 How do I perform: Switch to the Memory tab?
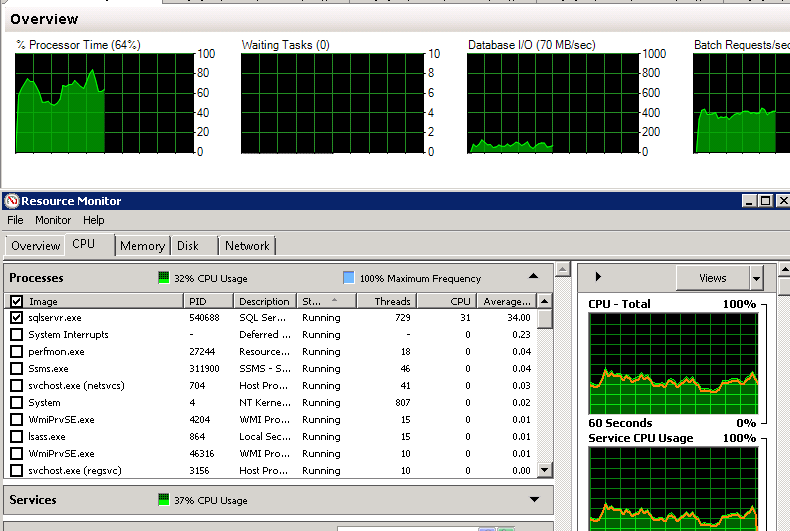(x=143, y=246)
